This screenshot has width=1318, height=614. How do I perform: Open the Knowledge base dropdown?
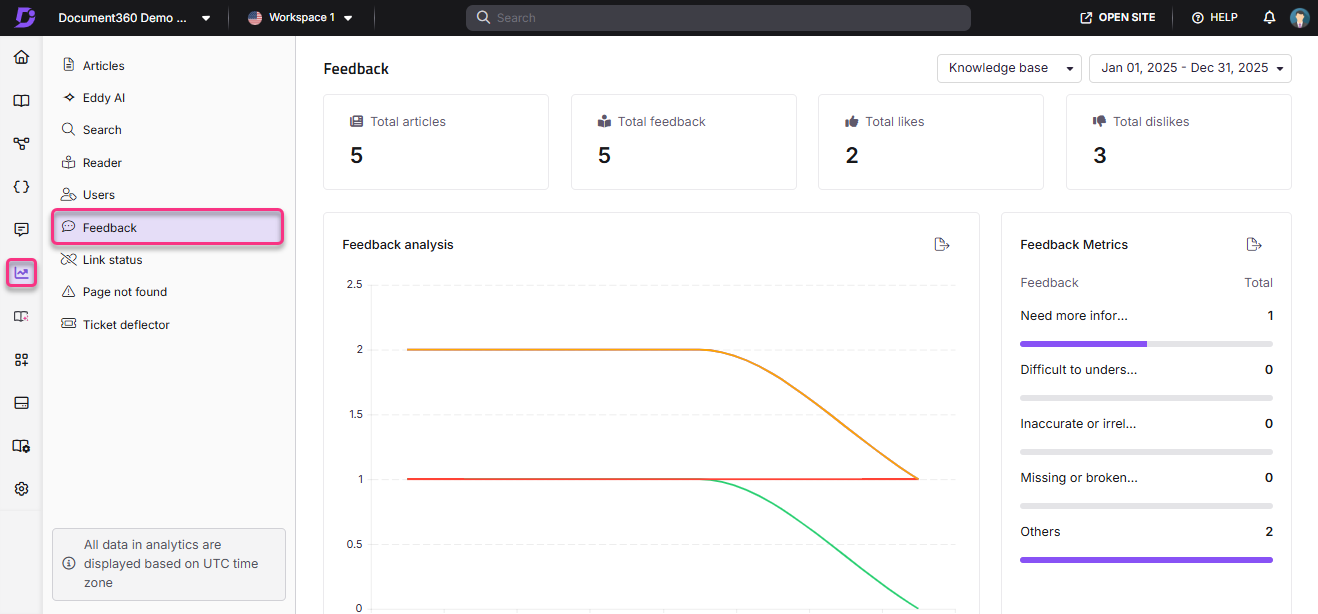(1008, 68)
